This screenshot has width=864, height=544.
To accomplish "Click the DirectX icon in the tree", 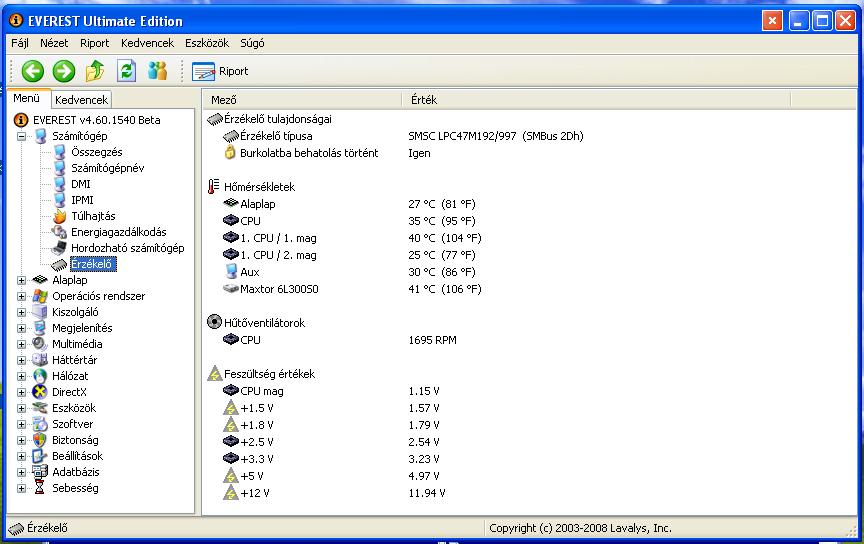I will pyautogui.click(x=40, y=392).
